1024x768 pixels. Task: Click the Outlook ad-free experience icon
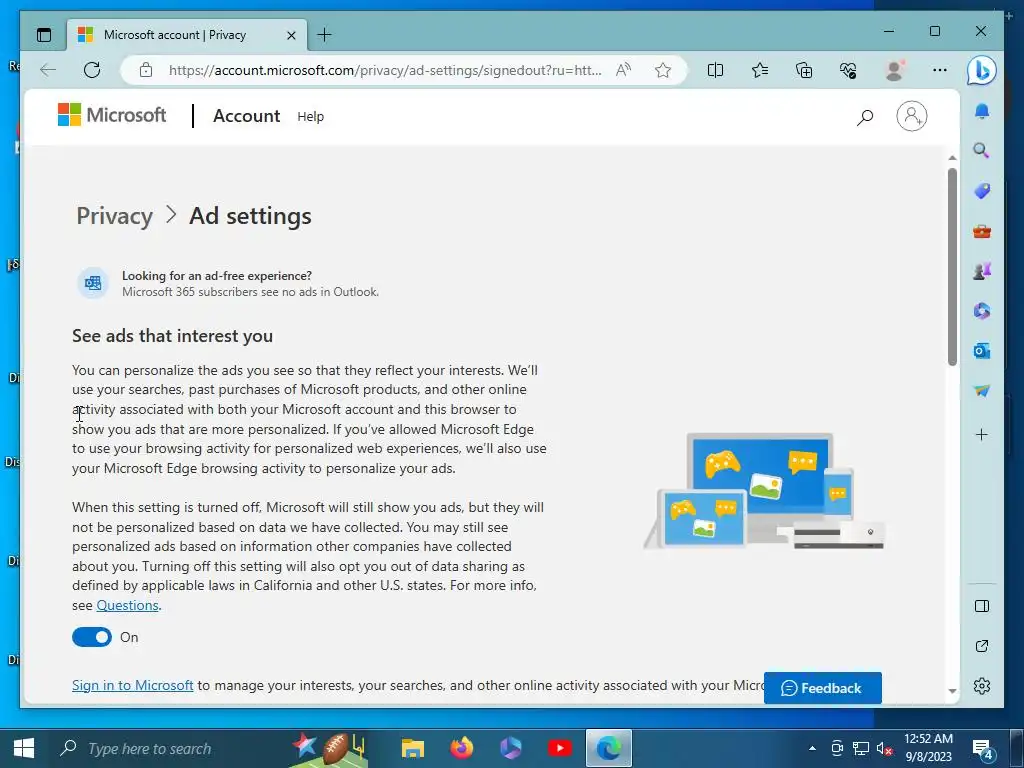[x=93, y=283]
